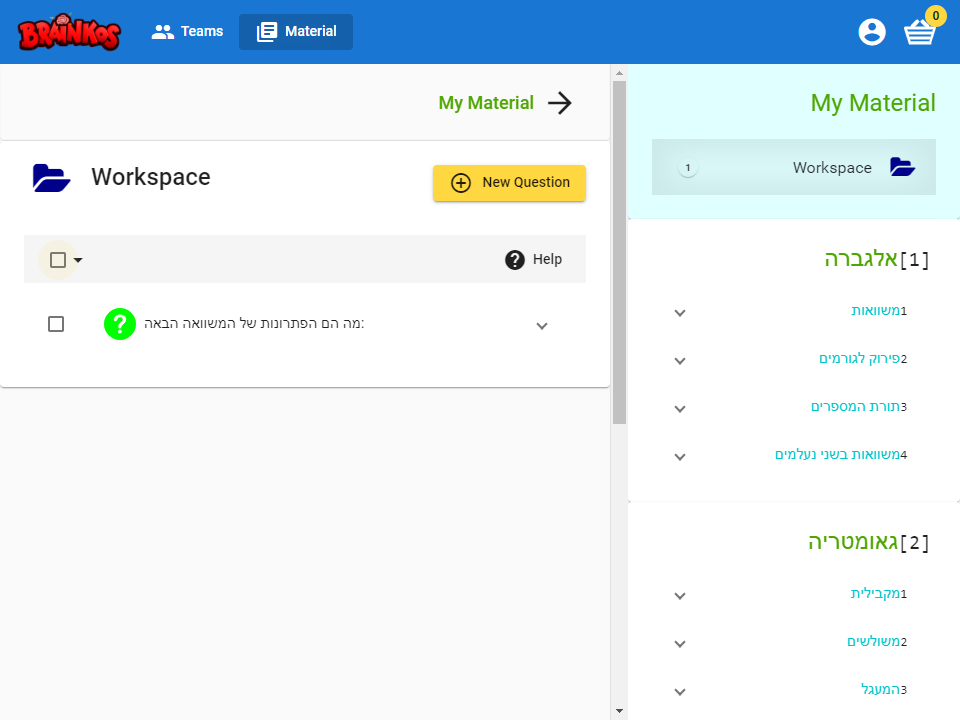Image resolution: width=960 pixels, height=720 pixels.
Task: Click the My Material breadcrumb link
Action: tap(486, 103)
